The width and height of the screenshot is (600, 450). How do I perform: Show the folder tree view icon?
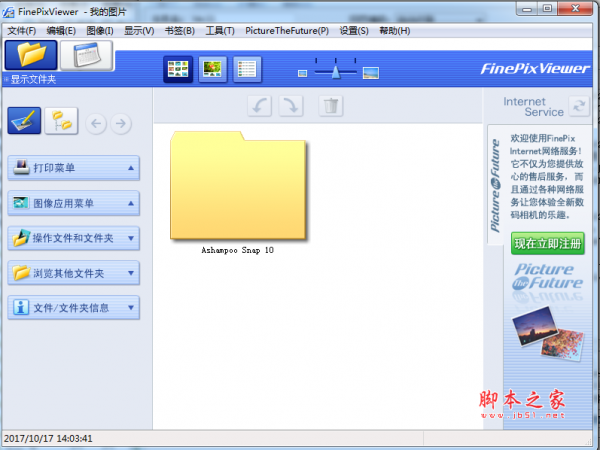coord(61,121)
